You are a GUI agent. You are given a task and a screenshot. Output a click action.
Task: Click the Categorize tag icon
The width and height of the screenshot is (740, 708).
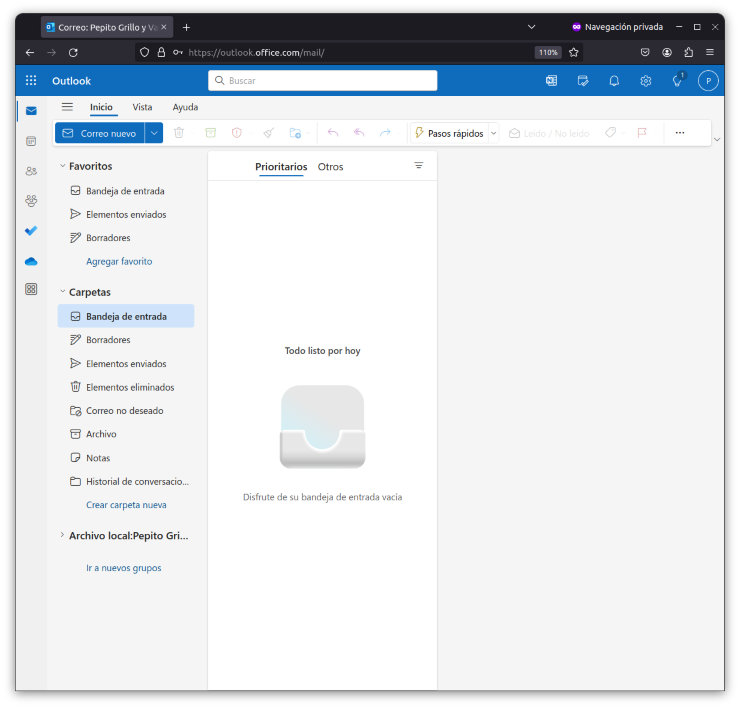click(x=610, y=133)
